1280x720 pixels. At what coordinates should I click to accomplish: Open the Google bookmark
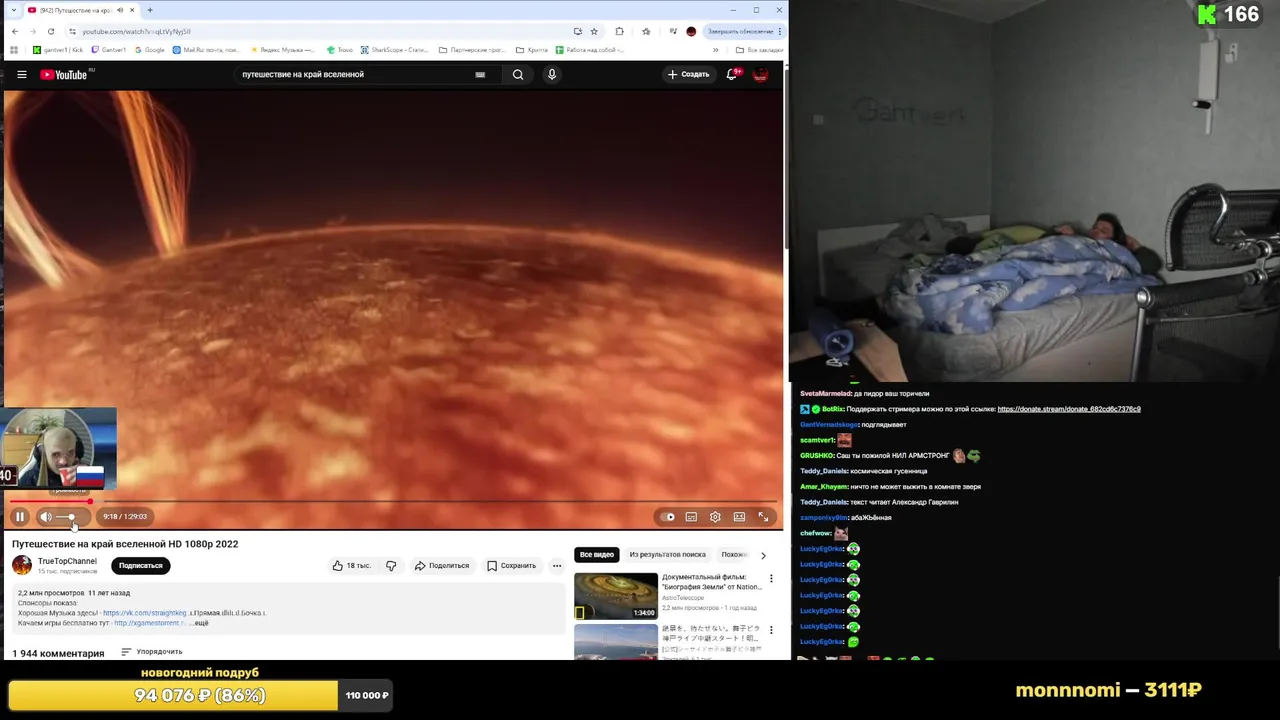(x=149, y=49)
